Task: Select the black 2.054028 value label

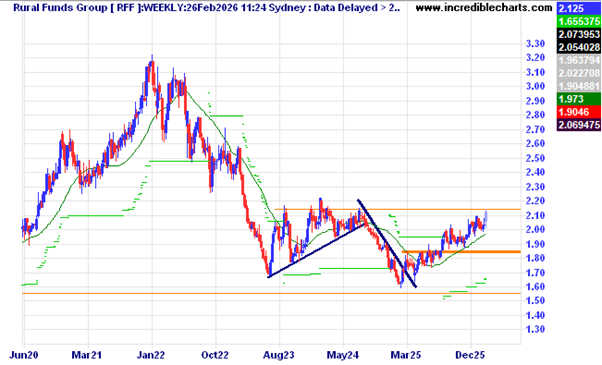Action: pyautogui.click(x=579, y=47)
